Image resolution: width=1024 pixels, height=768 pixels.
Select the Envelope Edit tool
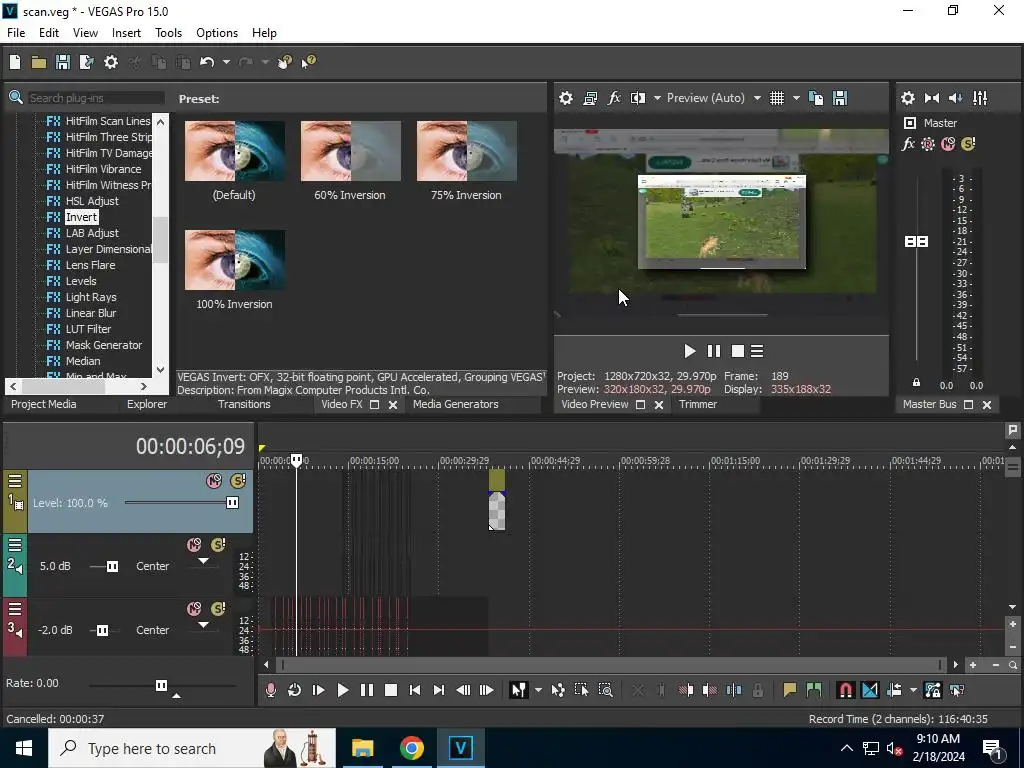pyautogui.click(x=558, y=690)
